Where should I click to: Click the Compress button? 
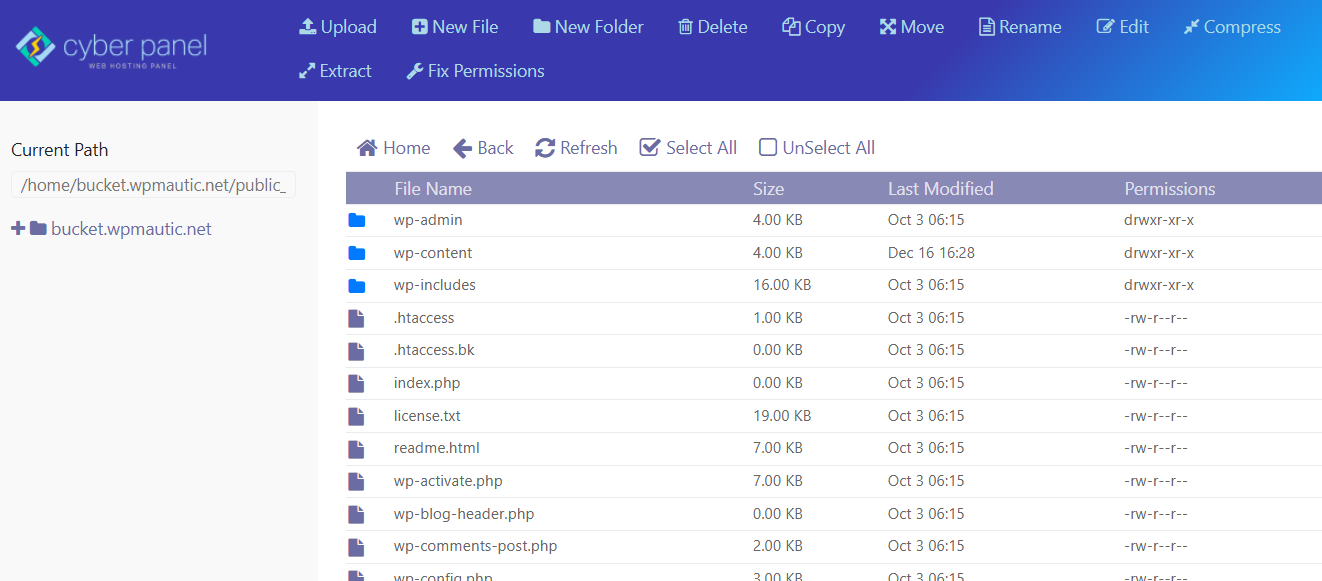tap(1232, 27)
